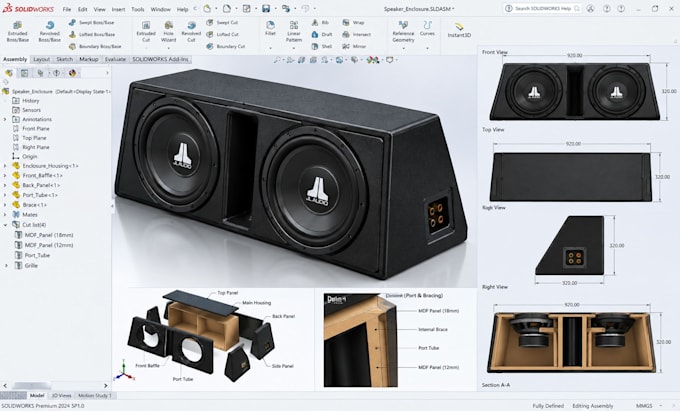Select the Origin in feature tree
Image resolution: width=680 pixels, height=411 pixels.
[x=29, y=157]
